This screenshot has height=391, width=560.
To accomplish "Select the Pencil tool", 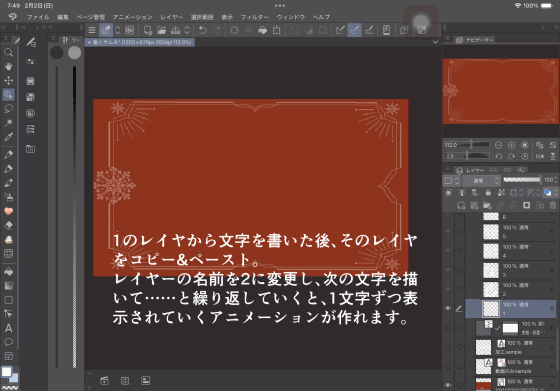I will (x=8, y=169).
